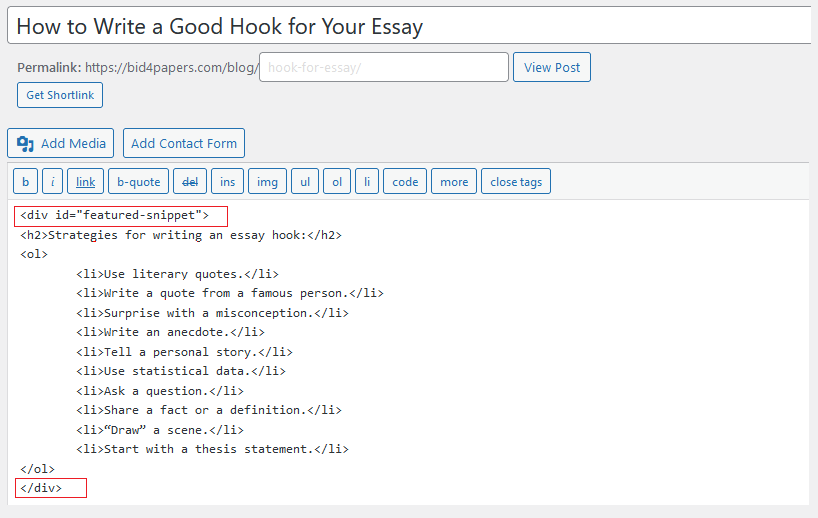Click the opening <ol> tag line
The image size is (818, 518).
point(34,255)
